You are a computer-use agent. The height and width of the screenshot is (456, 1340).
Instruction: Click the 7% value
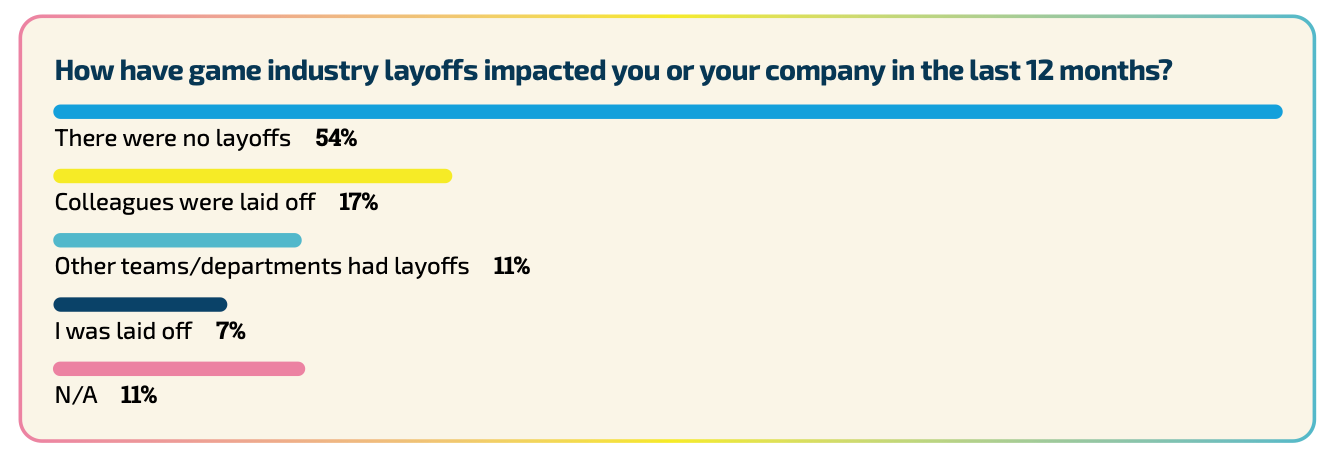pyautogui.click(x=231, y=331)
